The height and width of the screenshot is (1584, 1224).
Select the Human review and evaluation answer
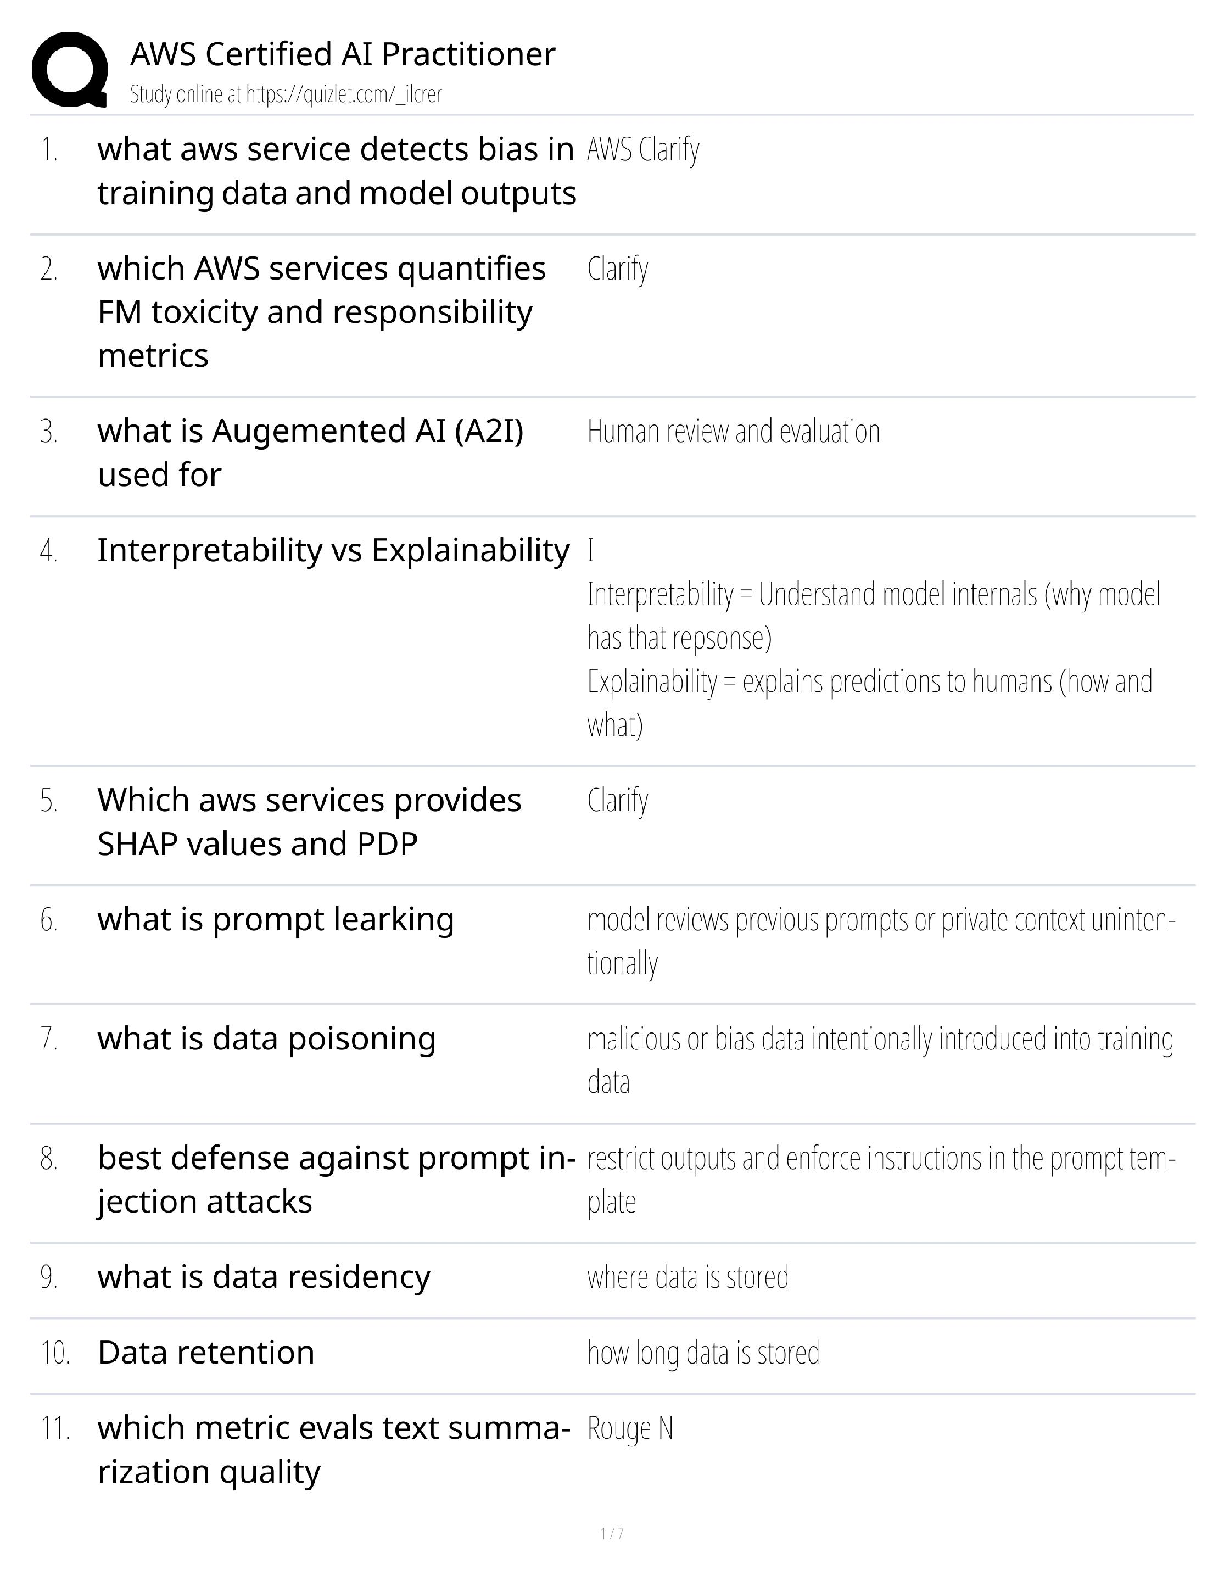tap(733, 432)
